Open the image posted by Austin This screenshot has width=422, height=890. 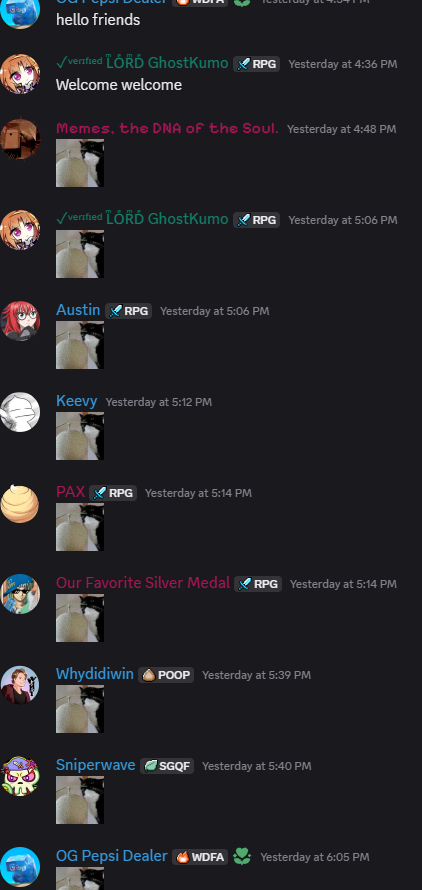click(80, 345)
